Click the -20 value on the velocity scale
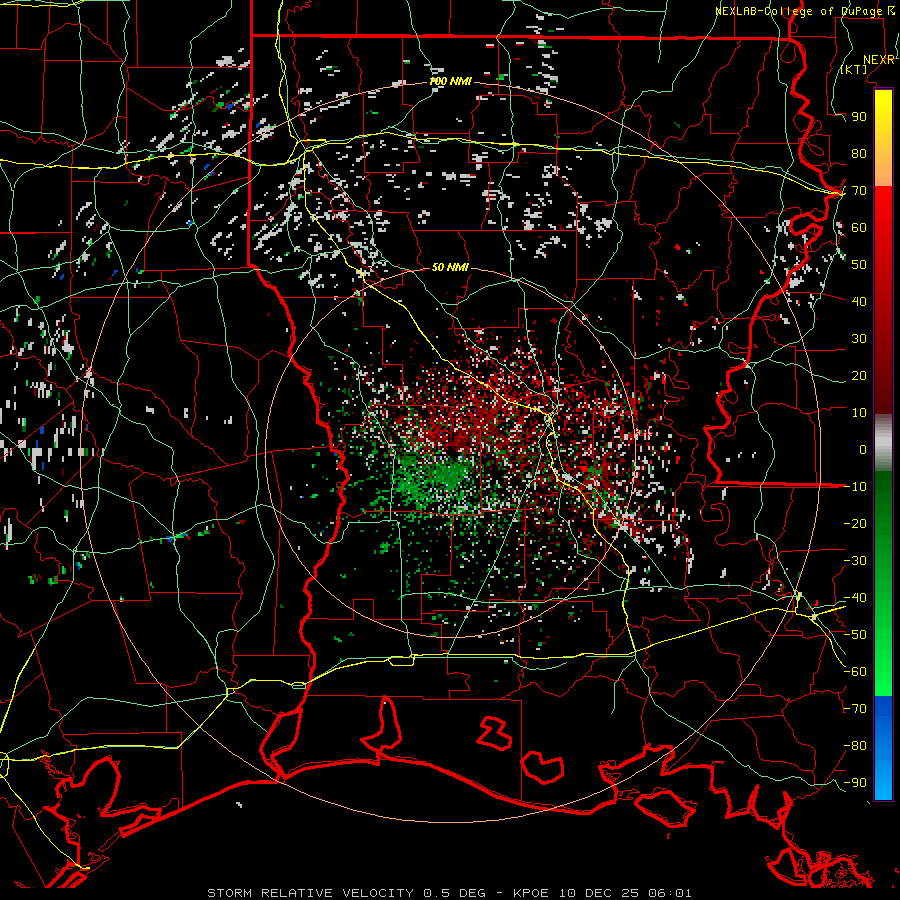Screen dimensions: 900x900 click(855, 523)
